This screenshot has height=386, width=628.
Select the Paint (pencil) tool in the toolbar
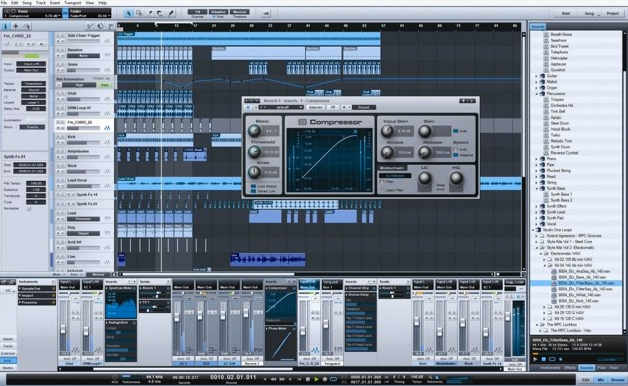pyautogui.click(x=171, y=13)
